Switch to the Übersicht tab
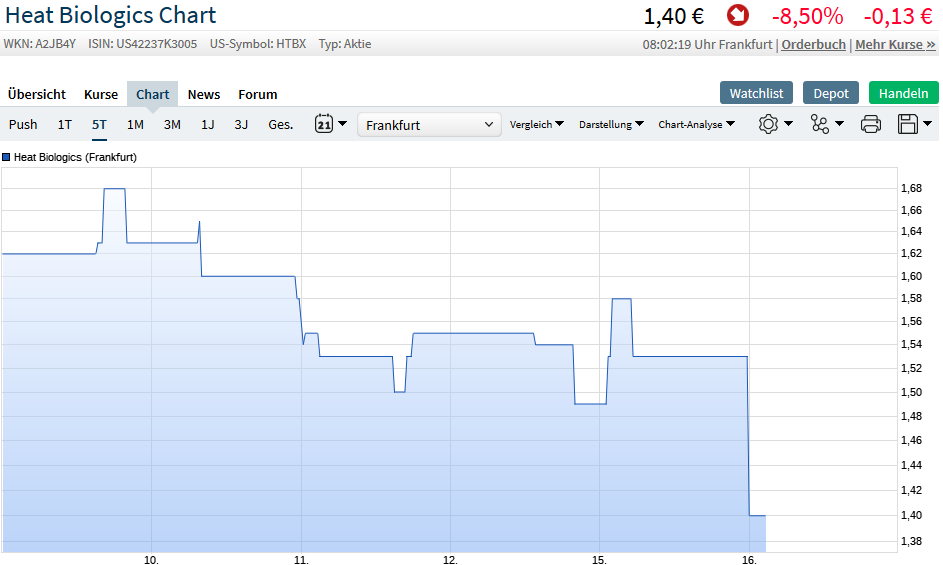 (x=37, y=94)
